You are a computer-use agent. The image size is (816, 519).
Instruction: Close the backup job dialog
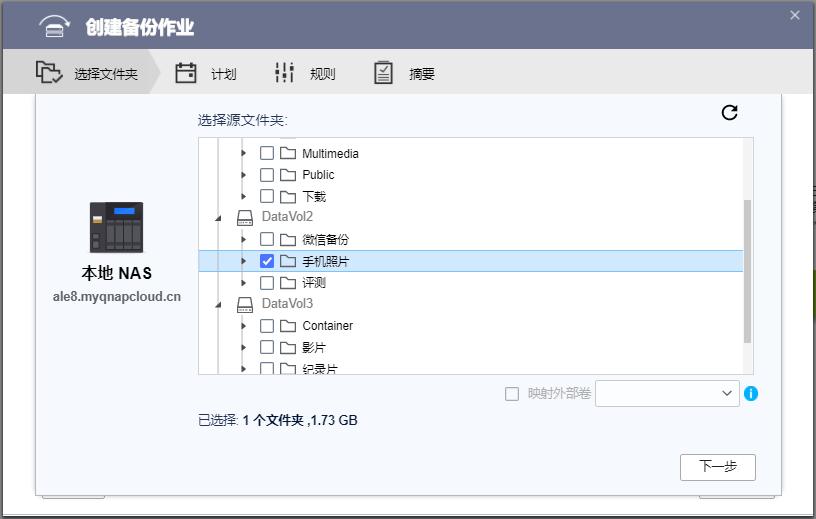(795, 15)
